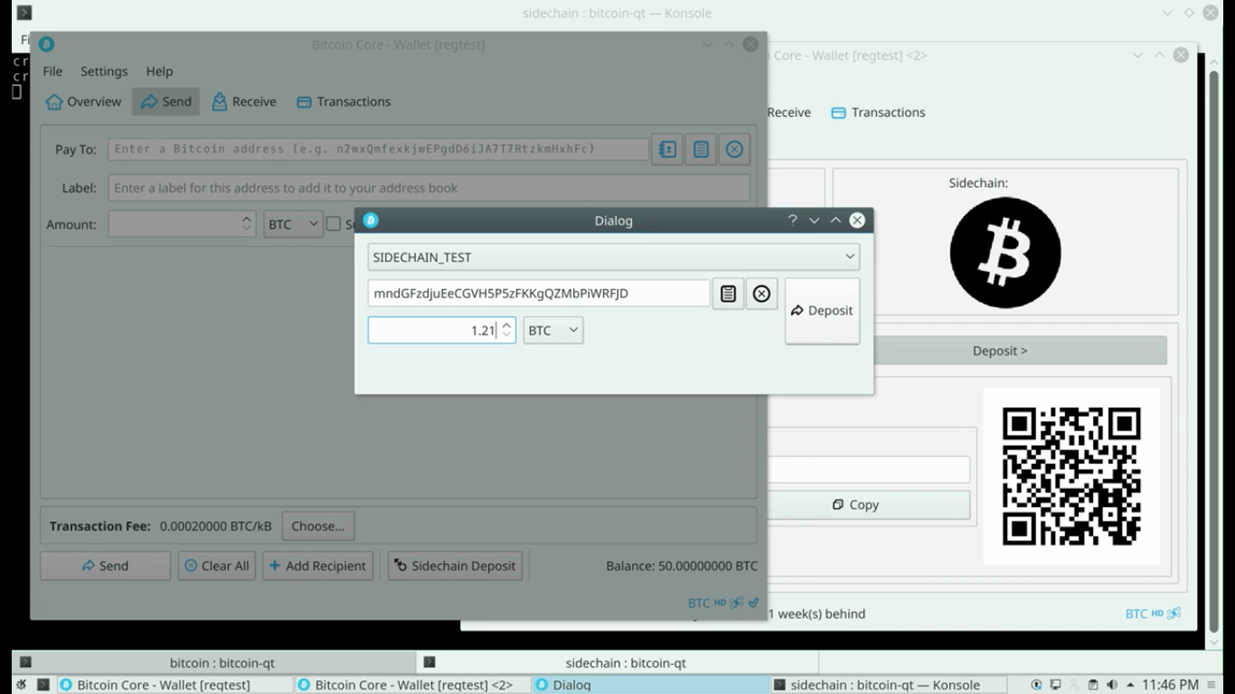The height and width of the screenshot is (694, 1235).
Task: Remove entry with X icon next to Pay To
Action: pyautogui.click(x=734, y=149)
